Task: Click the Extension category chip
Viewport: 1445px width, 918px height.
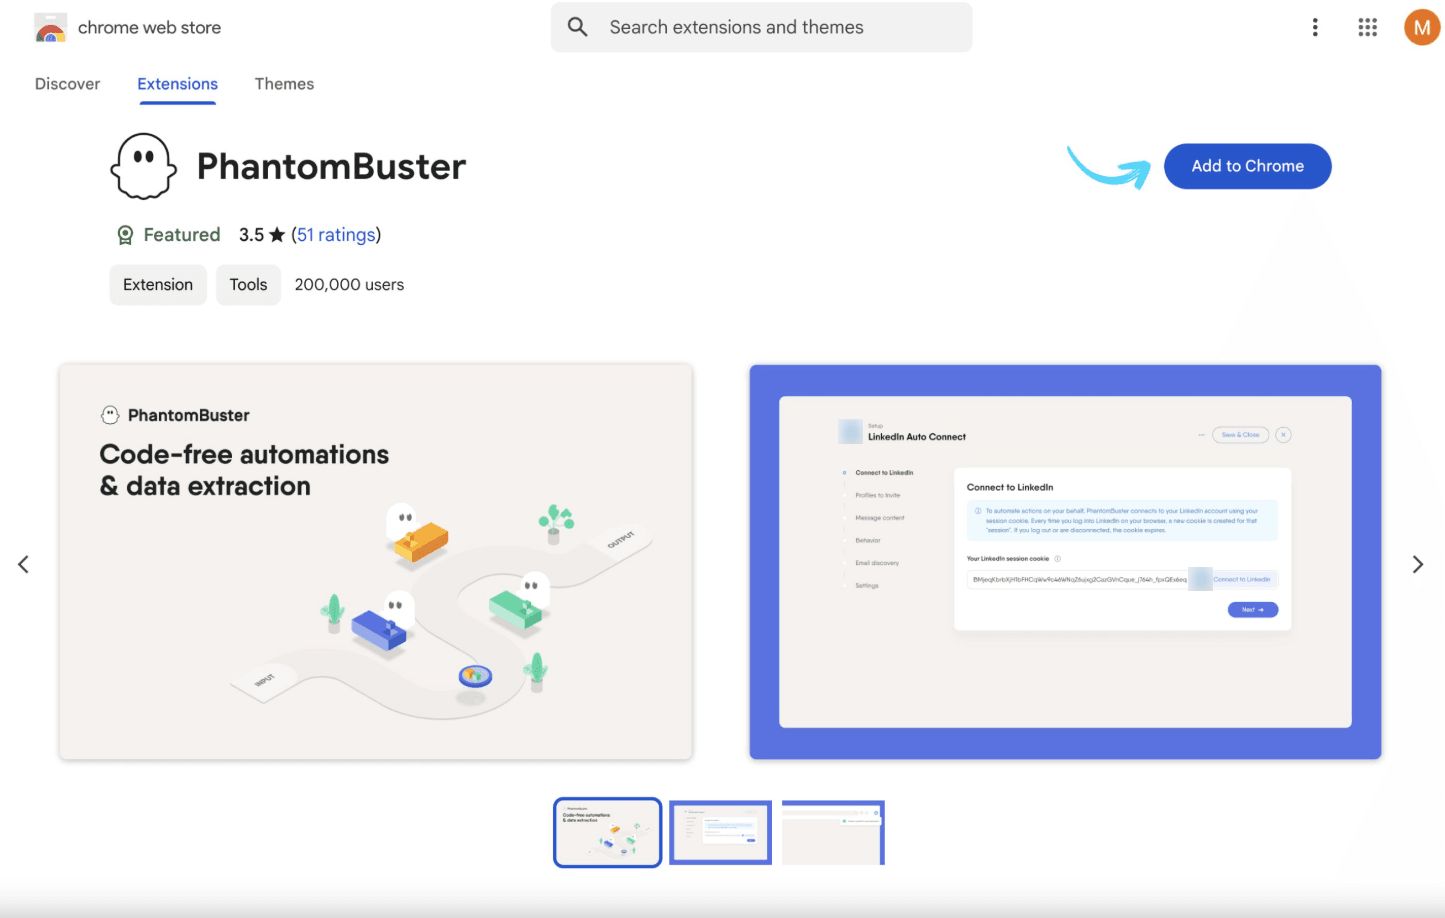Action: point(158,285)
